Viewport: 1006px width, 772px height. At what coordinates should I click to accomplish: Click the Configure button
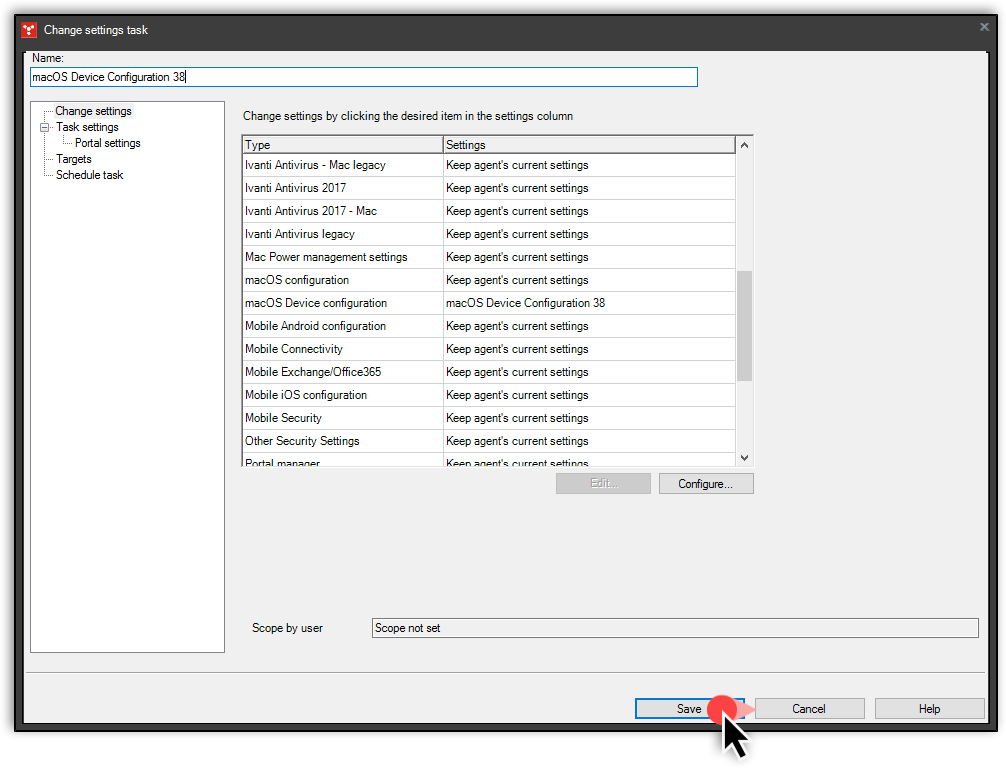pyautogui.click(x=706, y=483)
